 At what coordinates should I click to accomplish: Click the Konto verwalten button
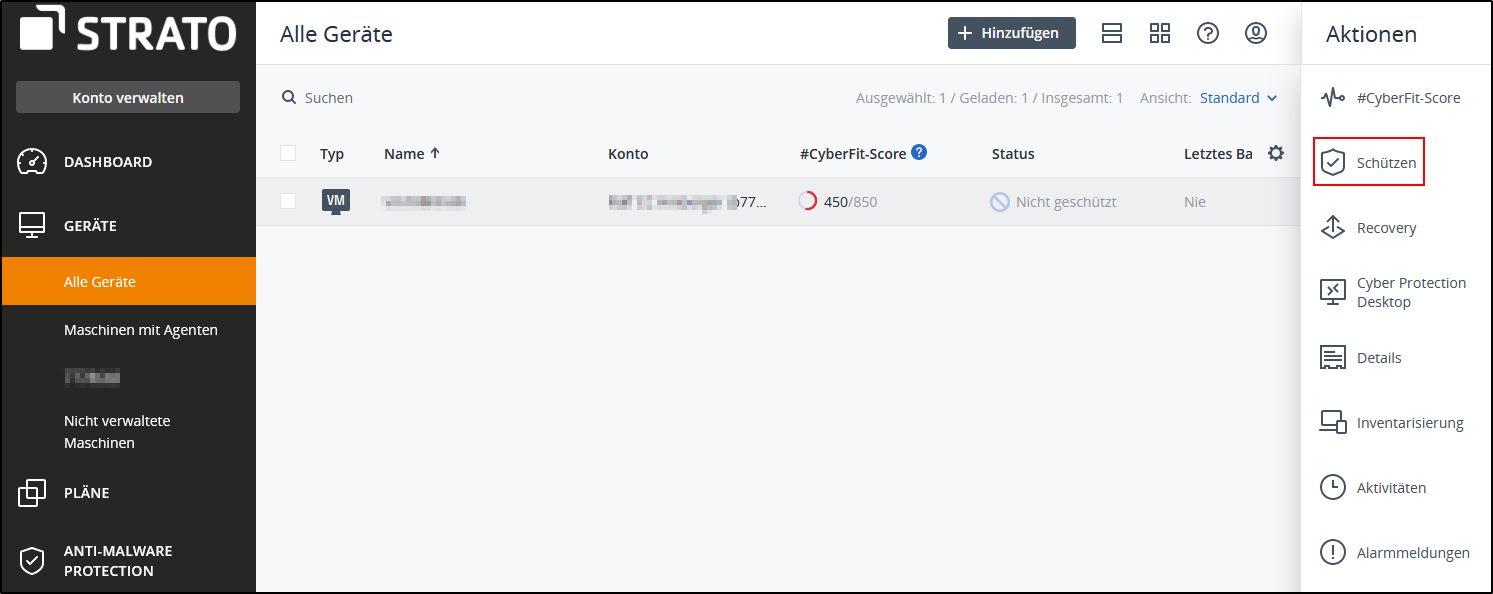[x=128, y=98]
